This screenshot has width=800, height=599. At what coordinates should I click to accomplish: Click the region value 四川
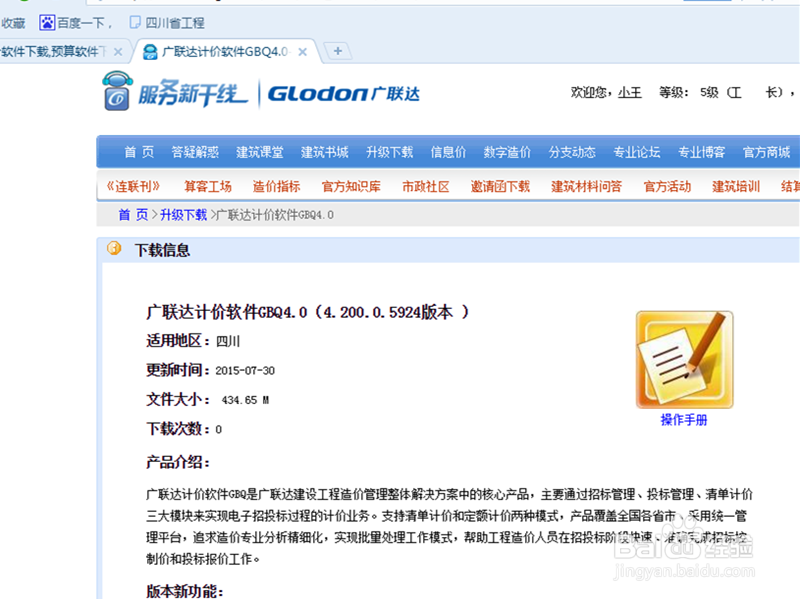tap(228, 341)
